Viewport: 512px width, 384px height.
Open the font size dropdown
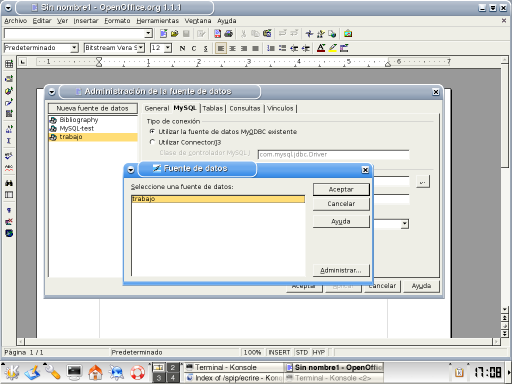point(168,48)
